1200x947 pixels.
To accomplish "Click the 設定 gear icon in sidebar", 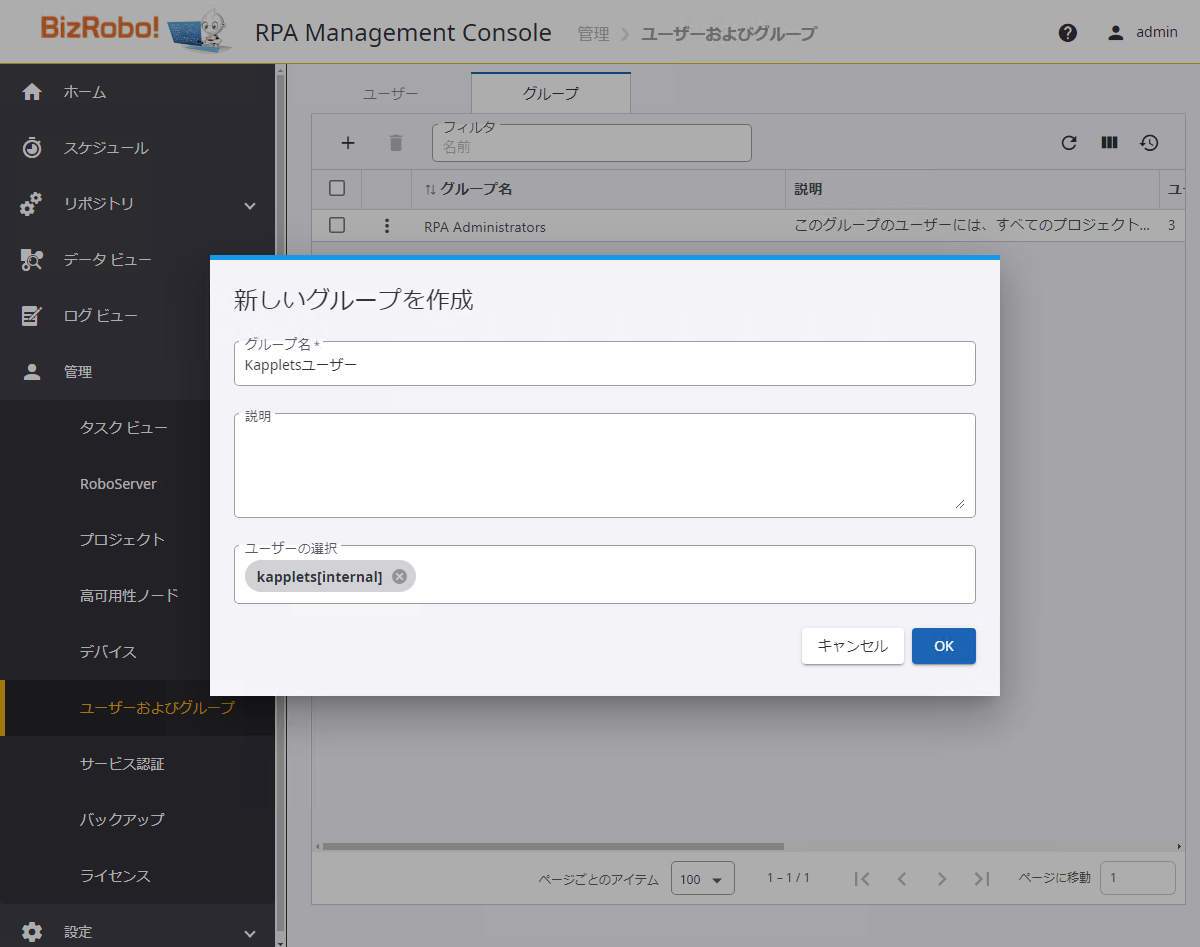I will pyautogui.click(x=32, y=932).
